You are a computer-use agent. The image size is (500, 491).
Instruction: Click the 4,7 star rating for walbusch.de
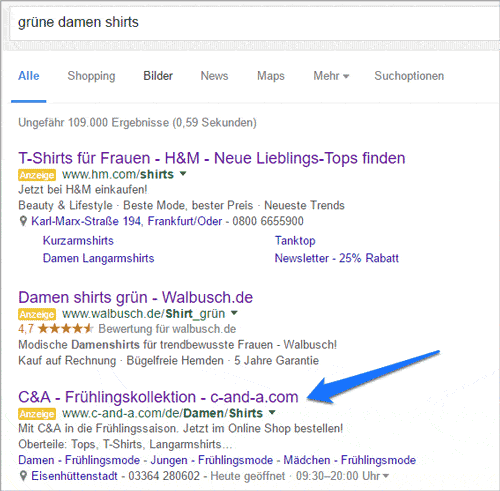[x=55, y=329]
